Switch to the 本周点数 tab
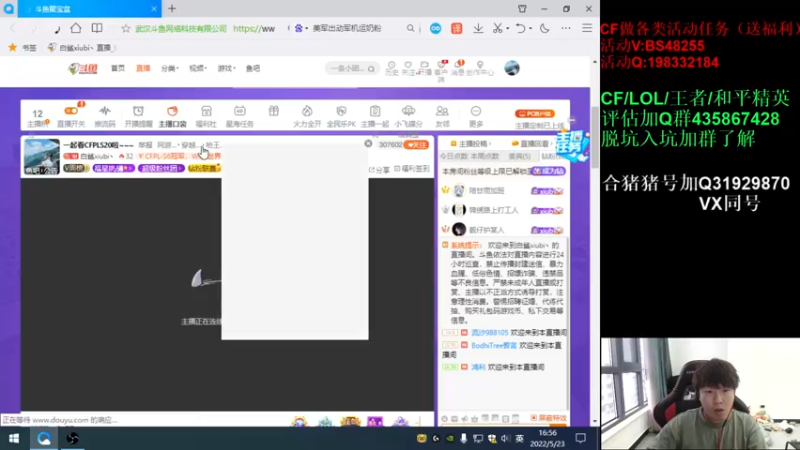This screenshot has width=800, height=450. 485,156
